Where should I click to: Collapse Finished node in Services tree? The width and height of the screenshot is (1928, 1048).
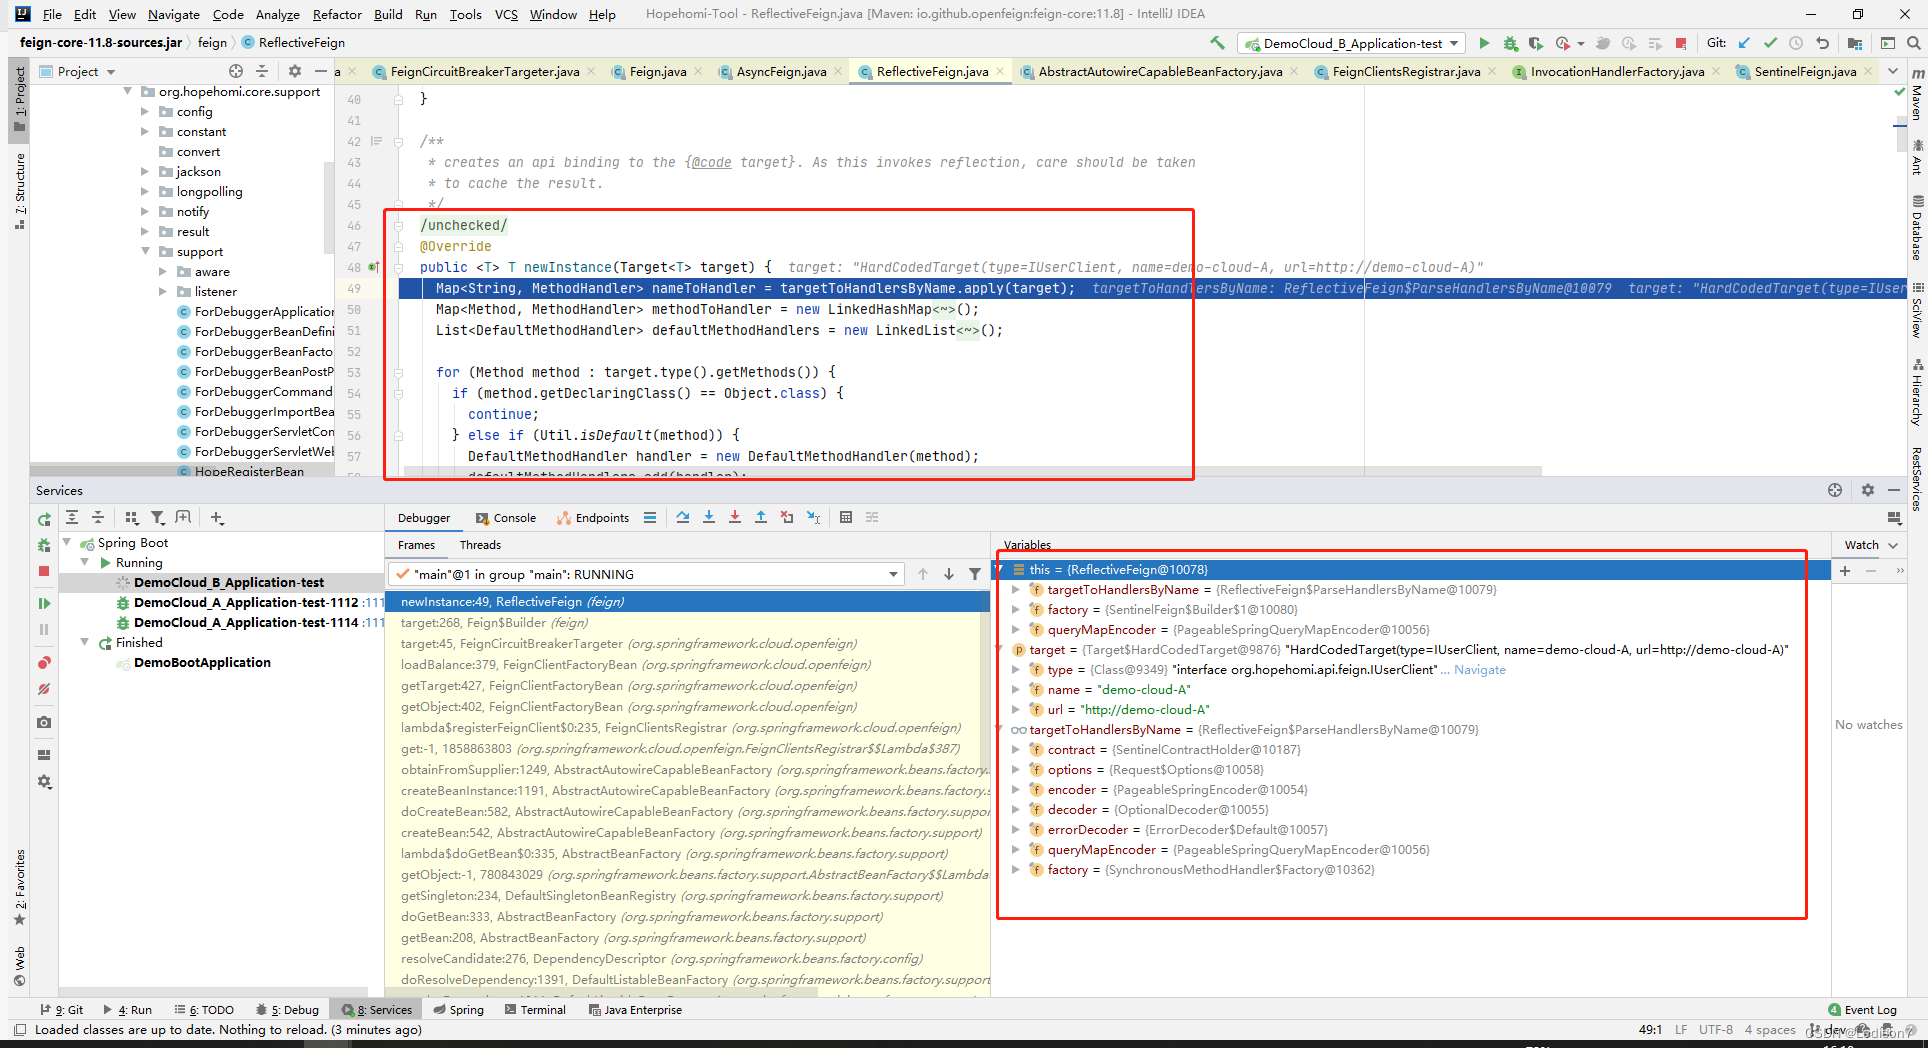85,643
